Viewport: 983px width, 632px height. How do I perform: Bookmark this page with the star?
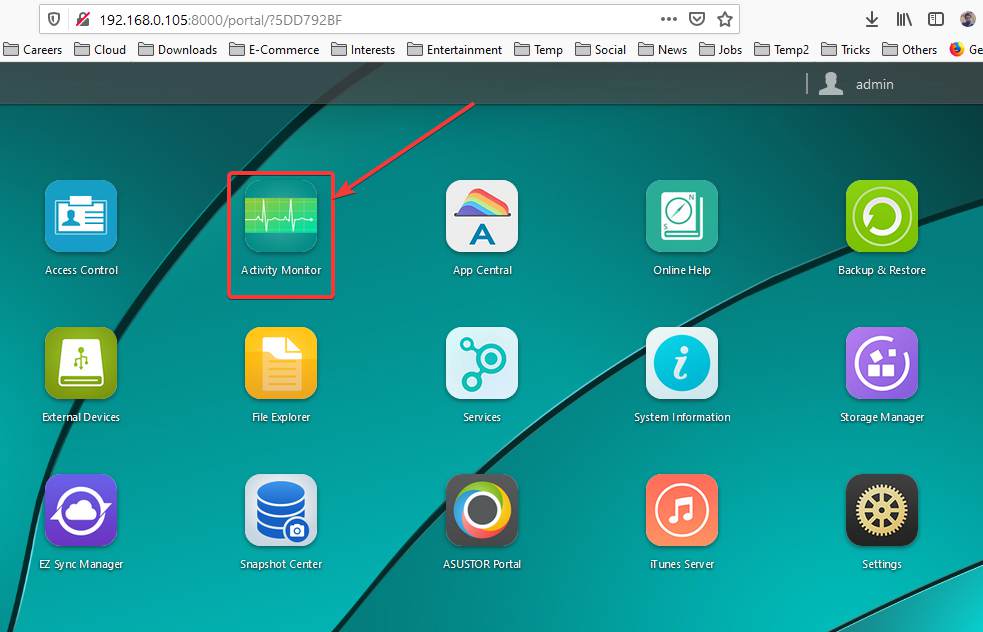[725, 19]
